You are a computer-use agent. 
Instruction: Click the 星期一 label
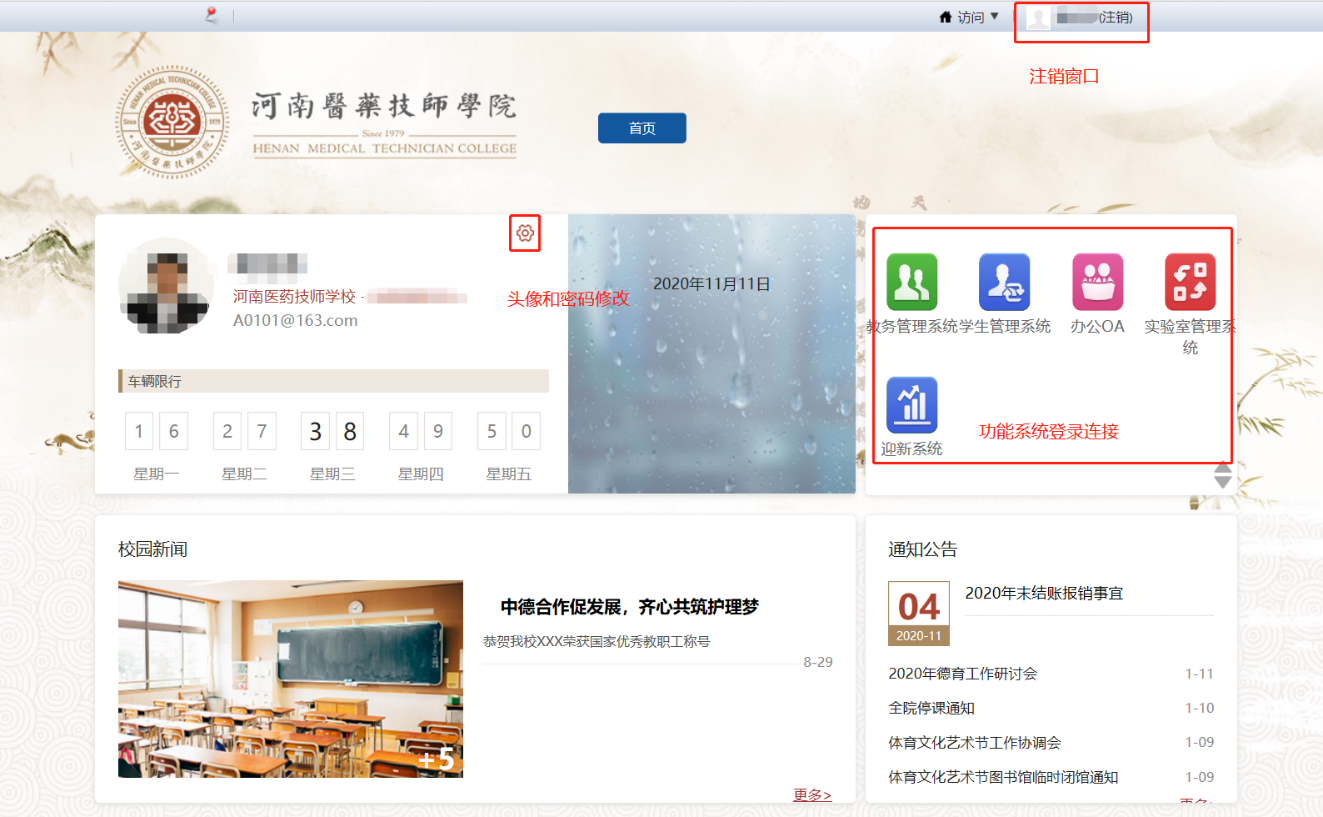[156, 474]
